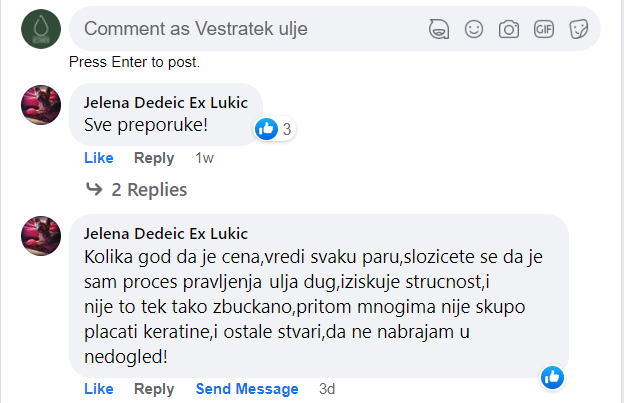Reply to the long comment about price

tap(154, 389)
